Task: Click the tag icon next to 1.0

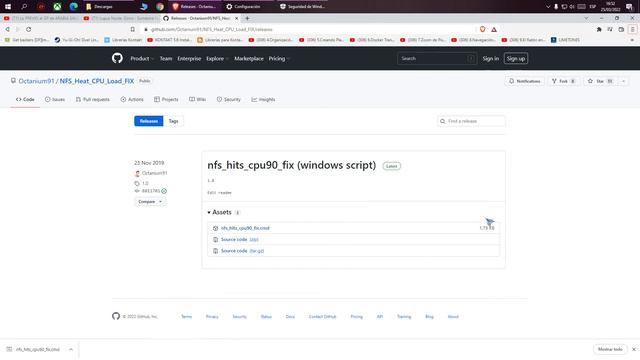Action: tap(137, 183)
